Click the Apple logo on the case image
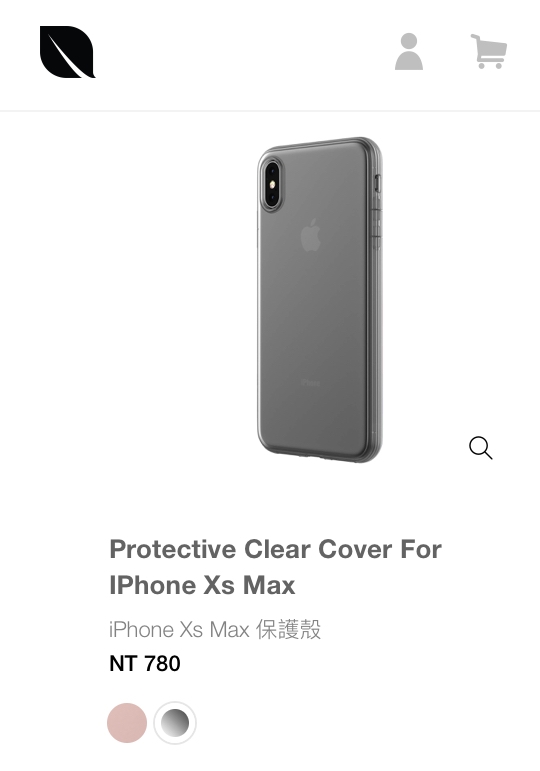 coord(311,236)
